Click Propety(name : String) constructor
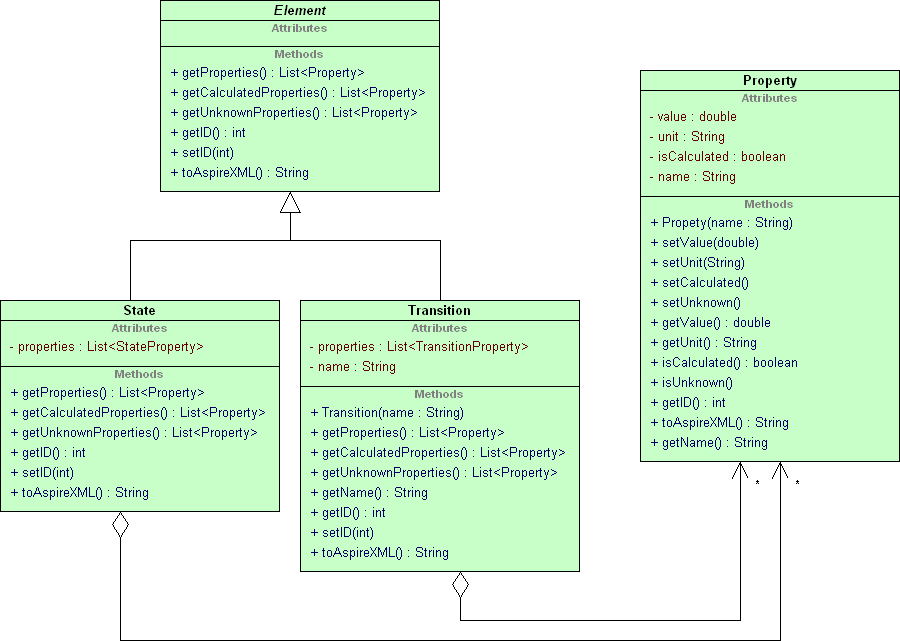 pos(721,223)
